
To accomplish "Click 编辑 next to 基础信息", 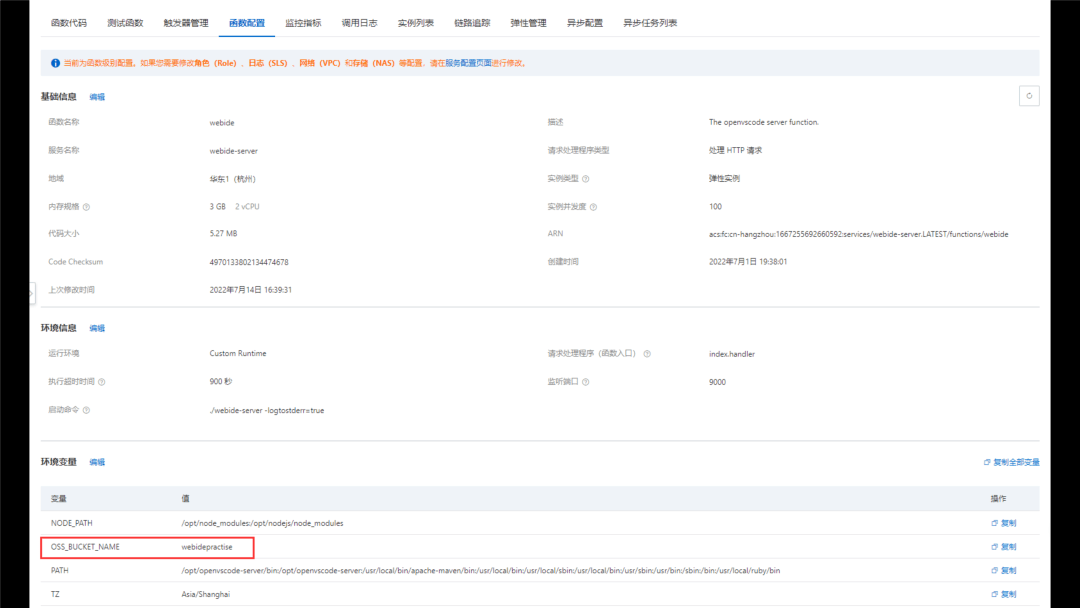I will tap(97, 97).
